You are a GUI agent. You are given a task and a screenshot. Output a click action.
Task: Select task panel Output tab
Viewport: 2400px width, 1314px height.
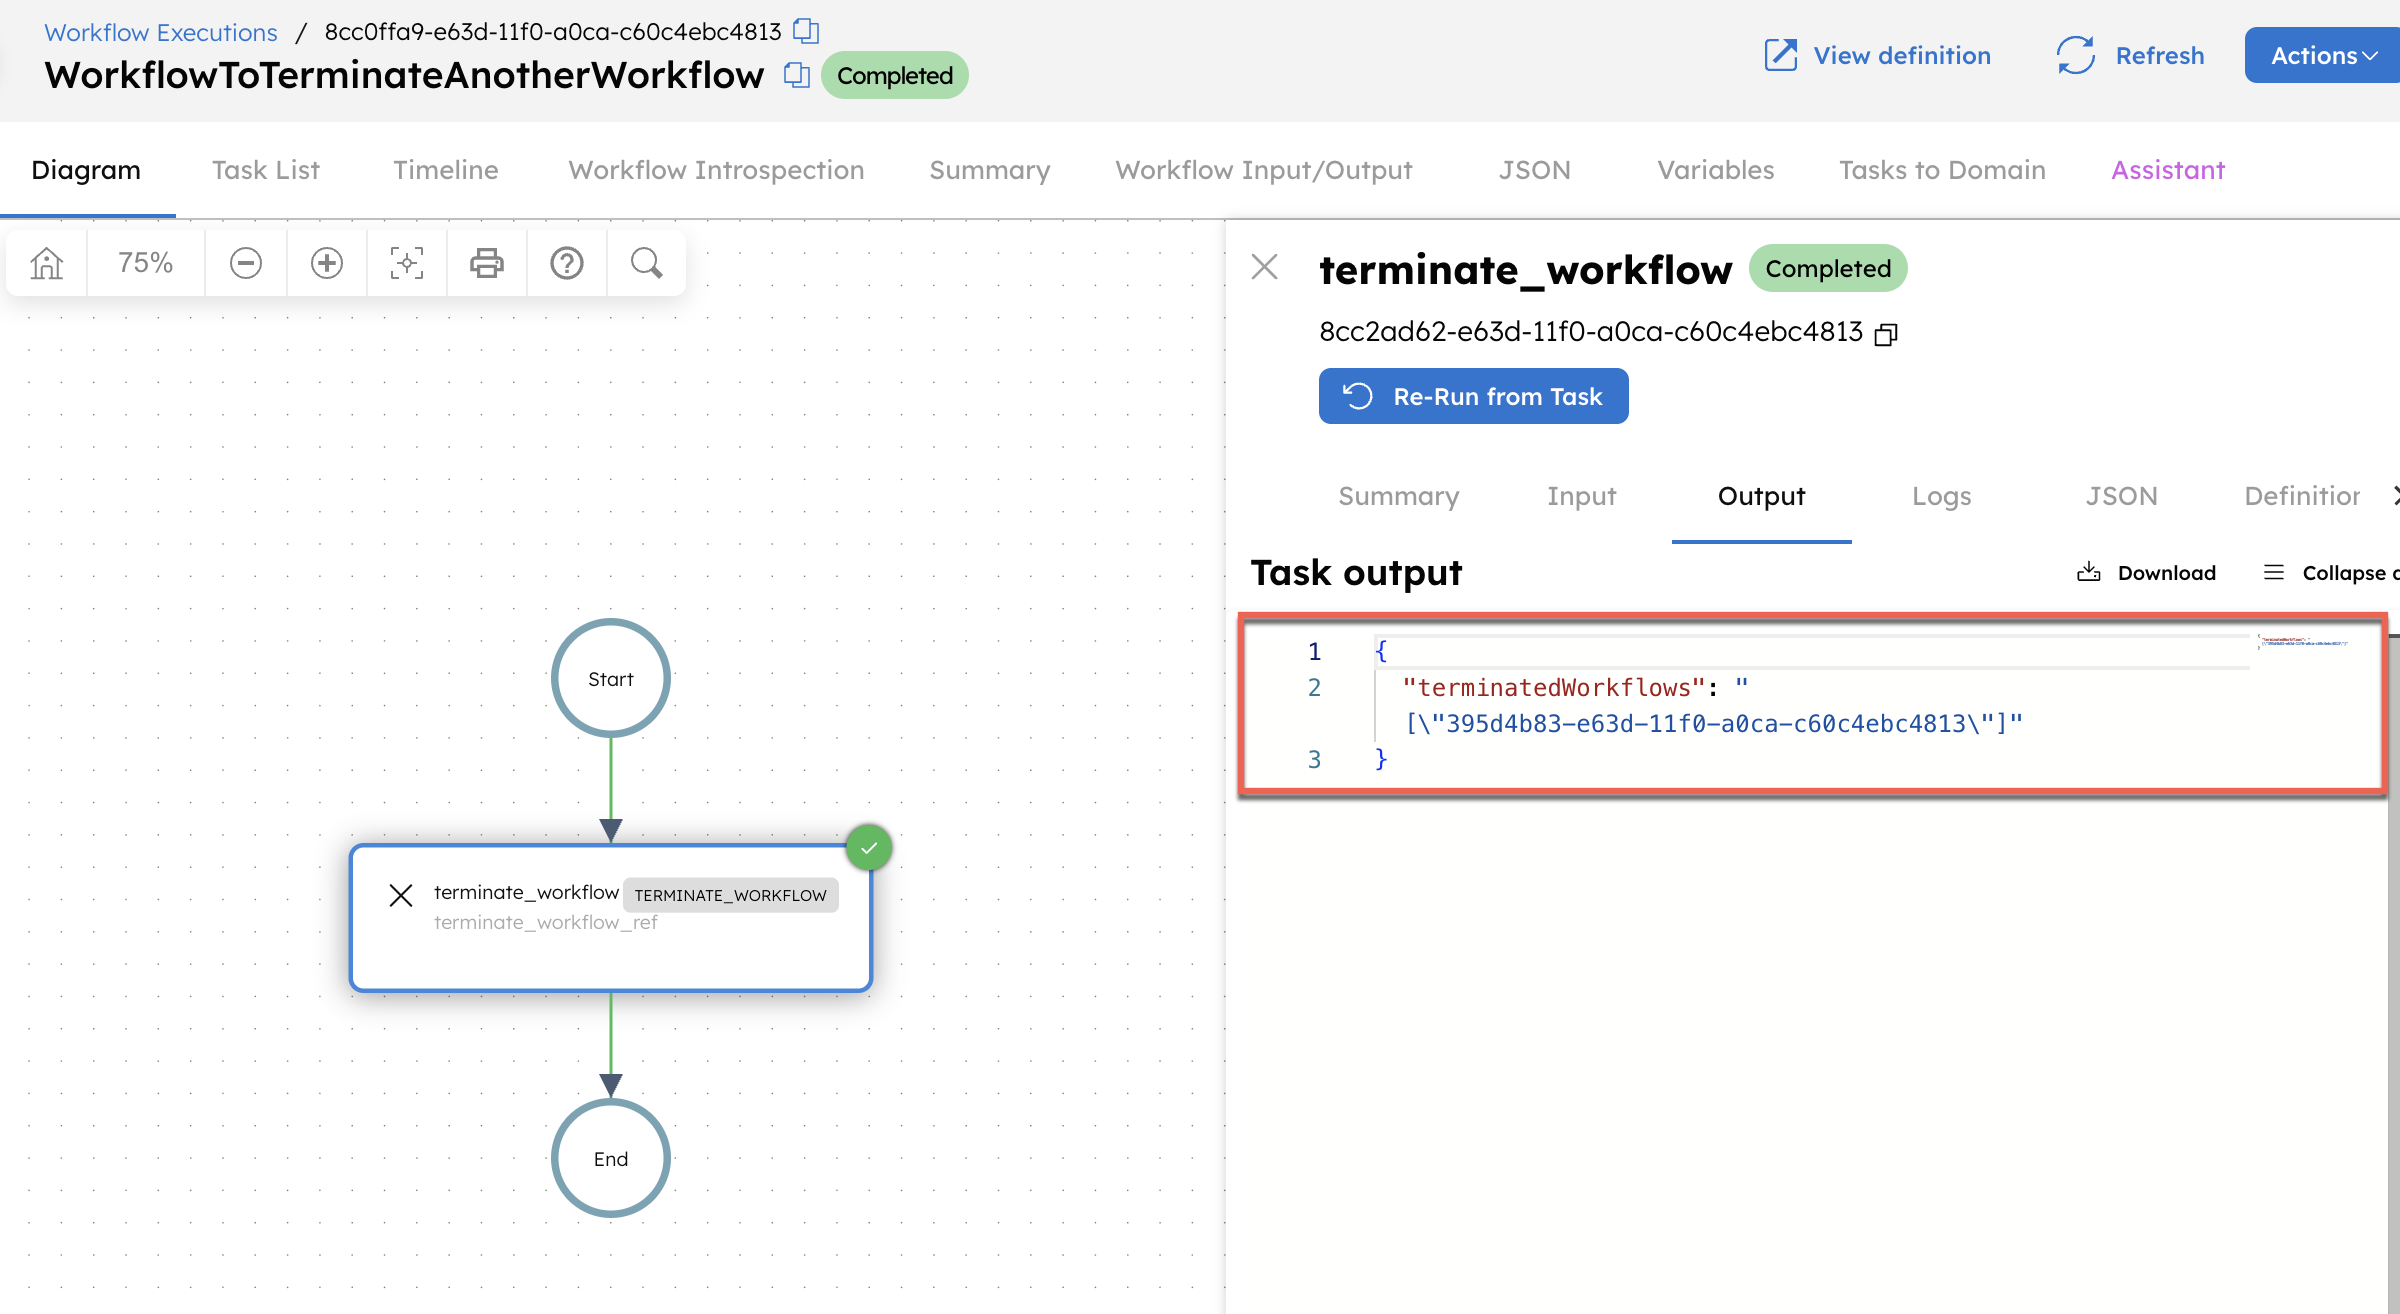coord(1762,496)
